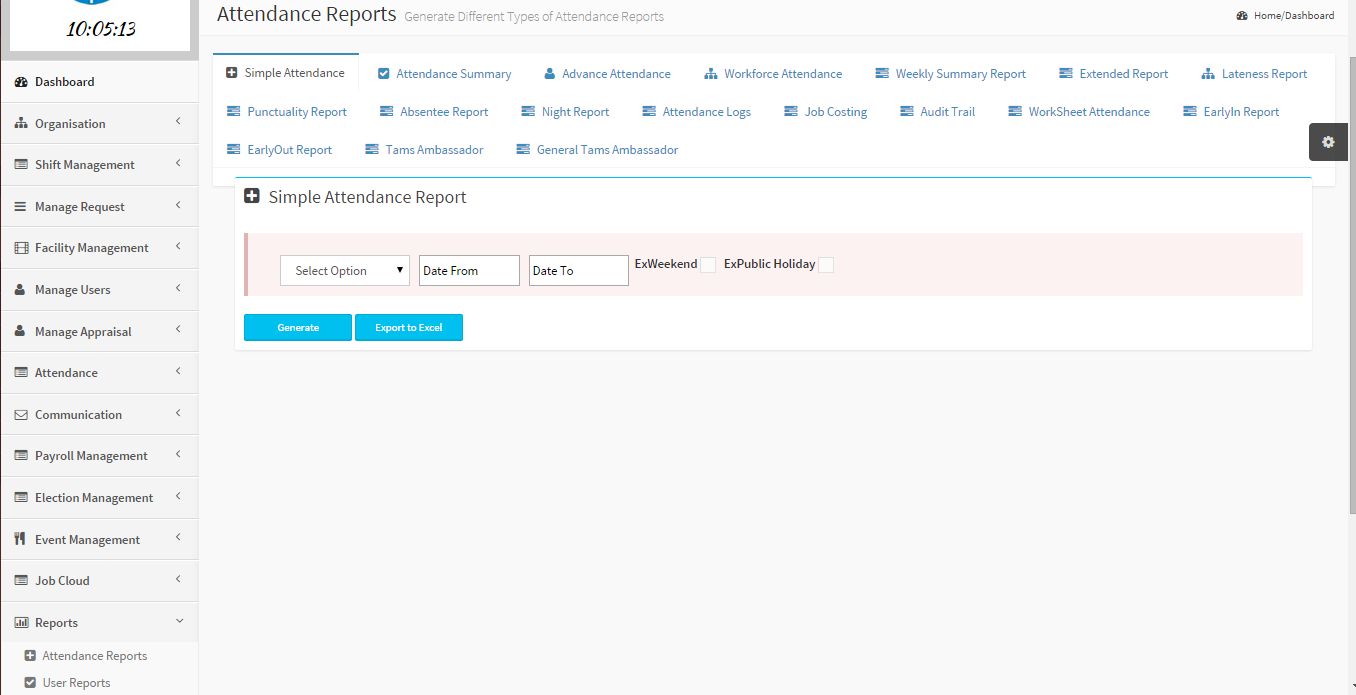Click the Dashboard gauge icon in sidebar
The image size is (1356, 695).
click(x=21, y=82)
